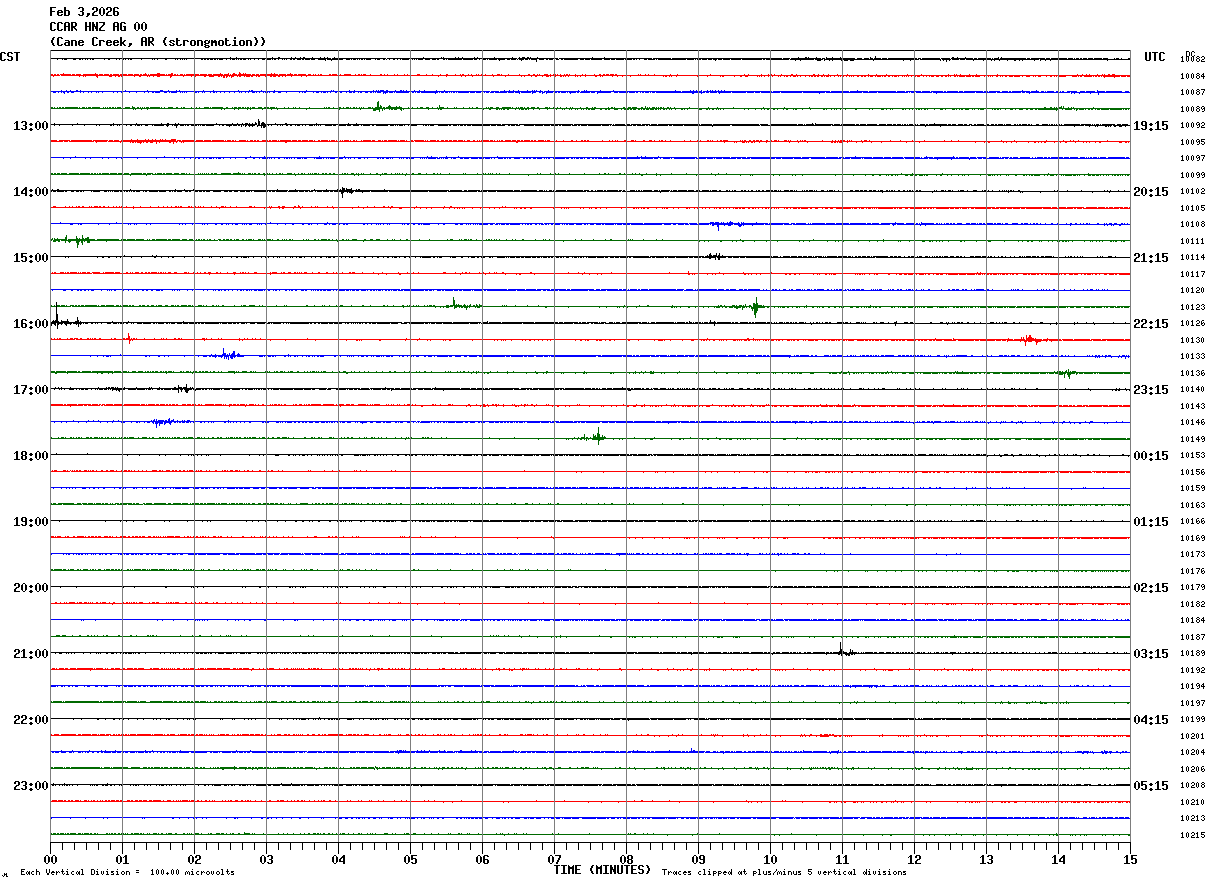Click the spike starting the 16:00 black trace

pos(57,318)
